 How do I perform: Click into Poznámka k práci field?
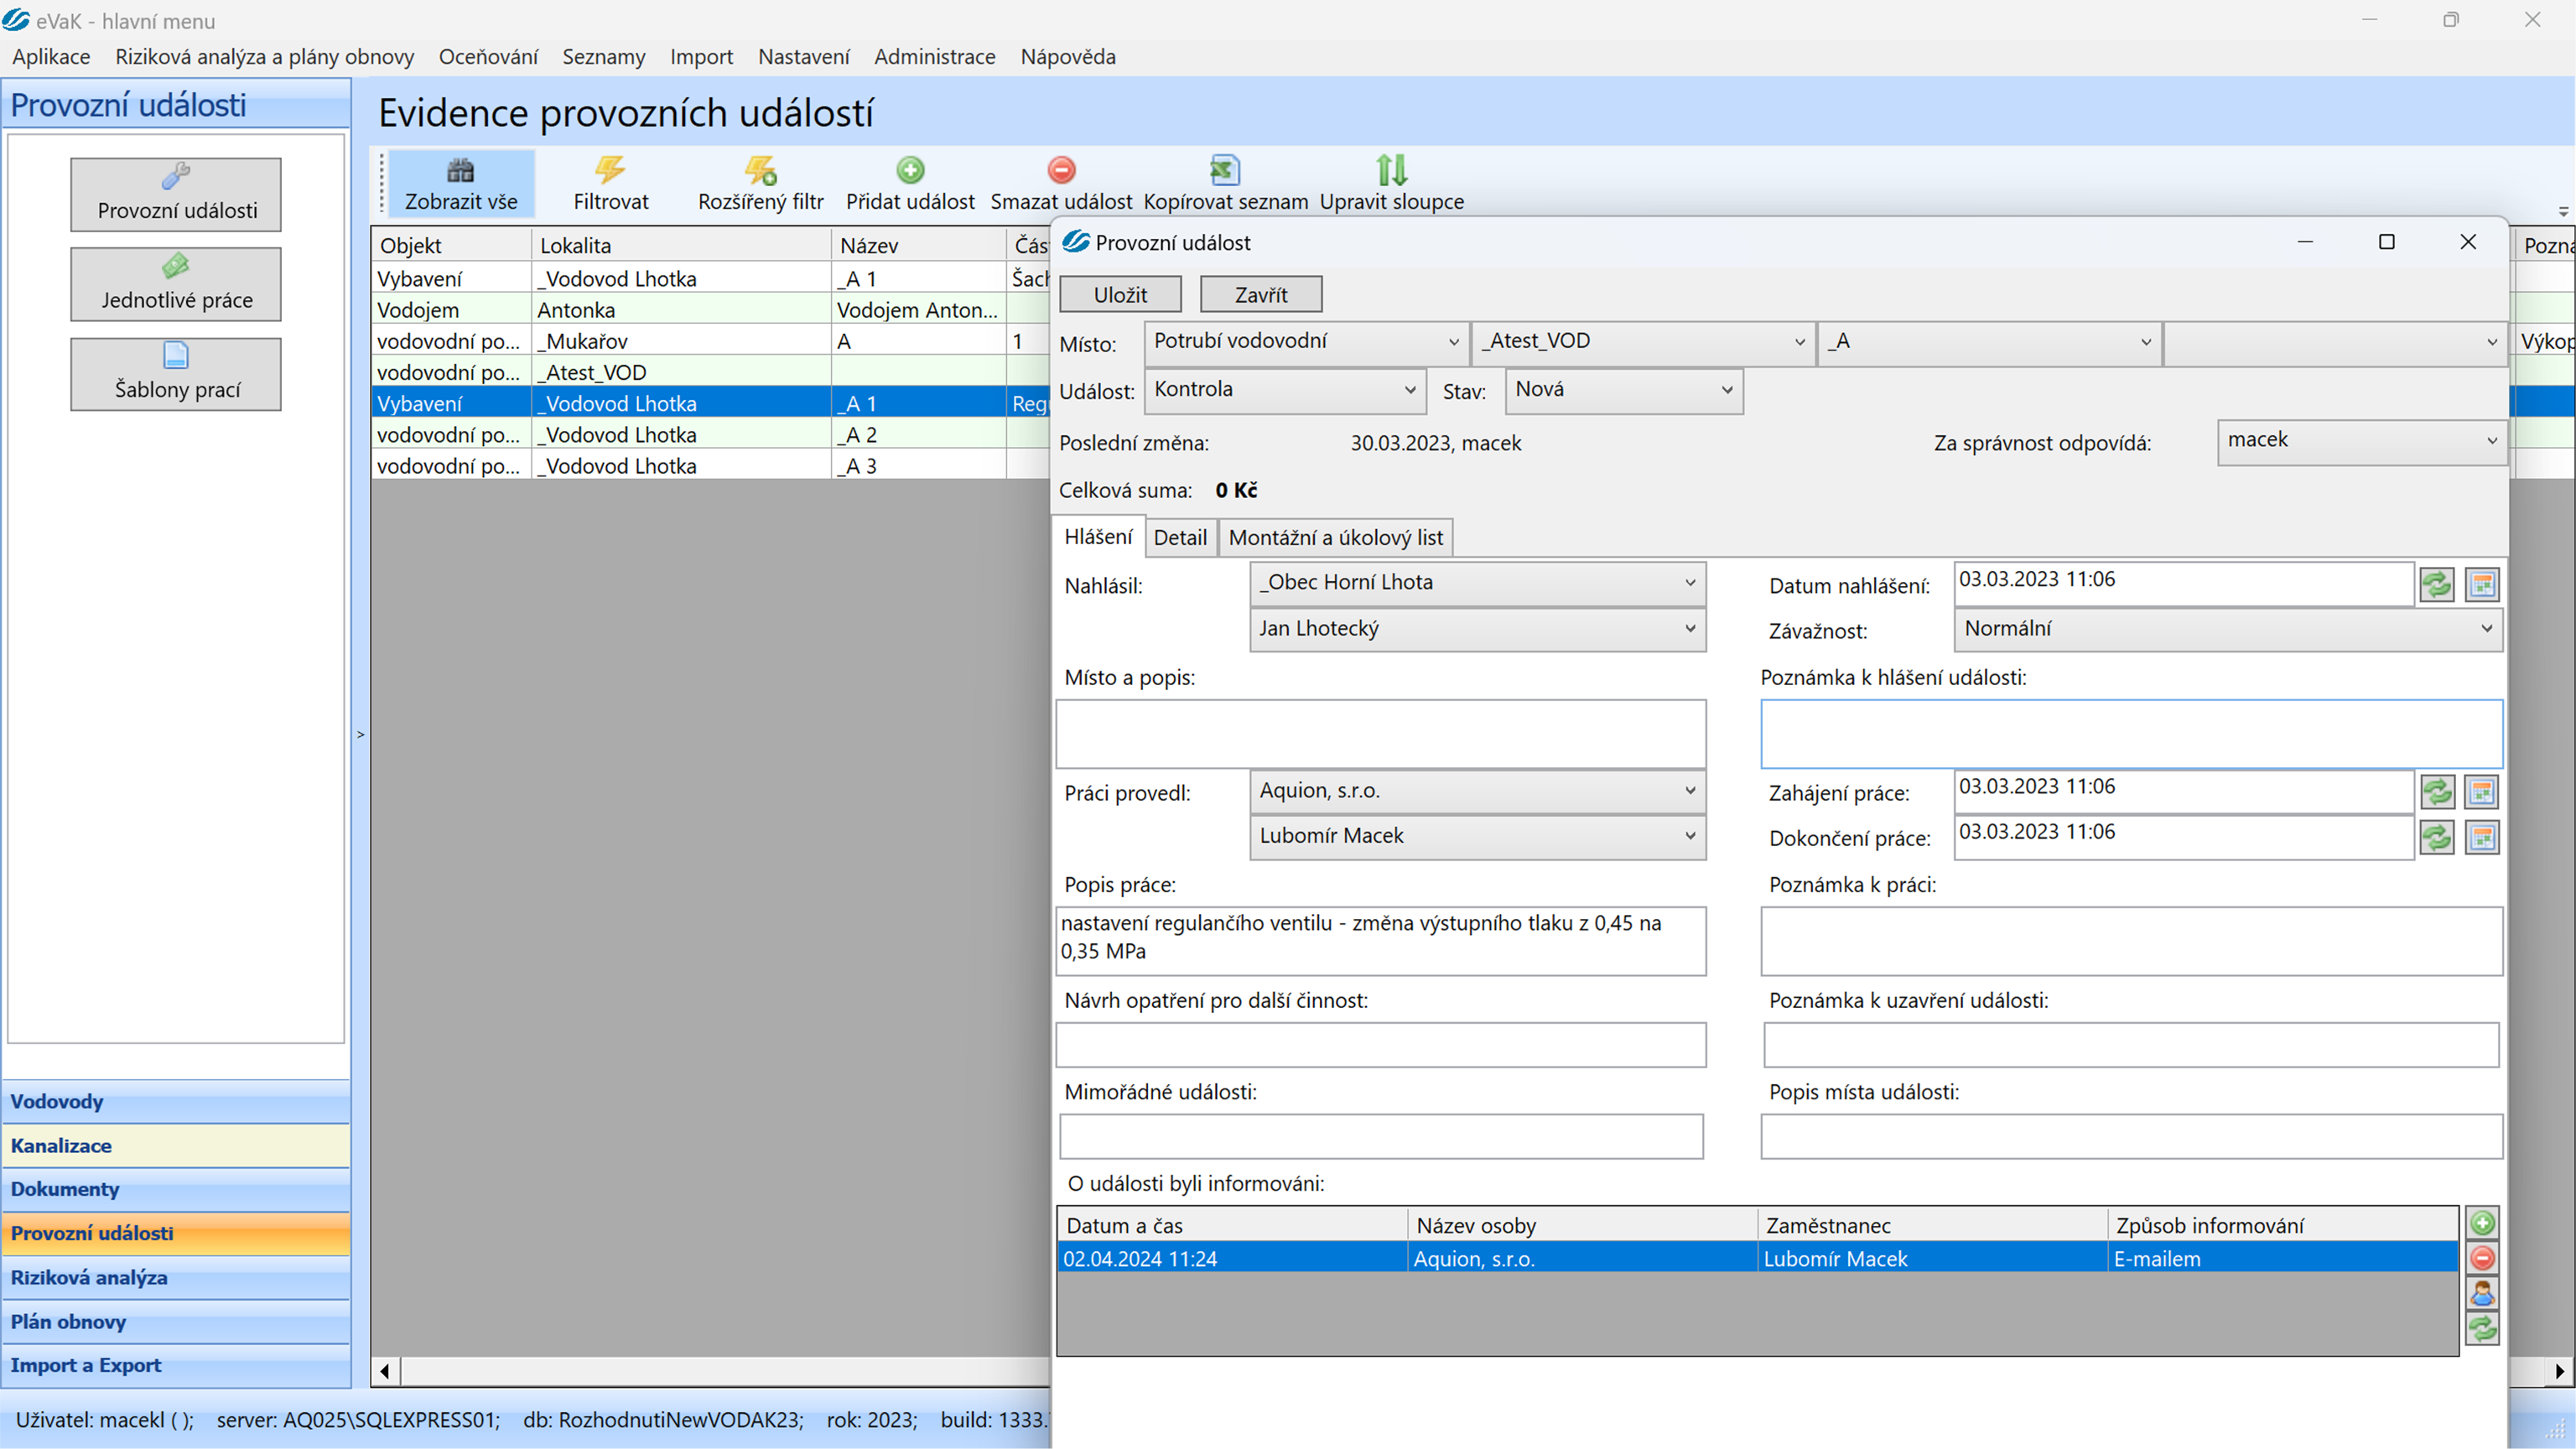click(2131, 941)
